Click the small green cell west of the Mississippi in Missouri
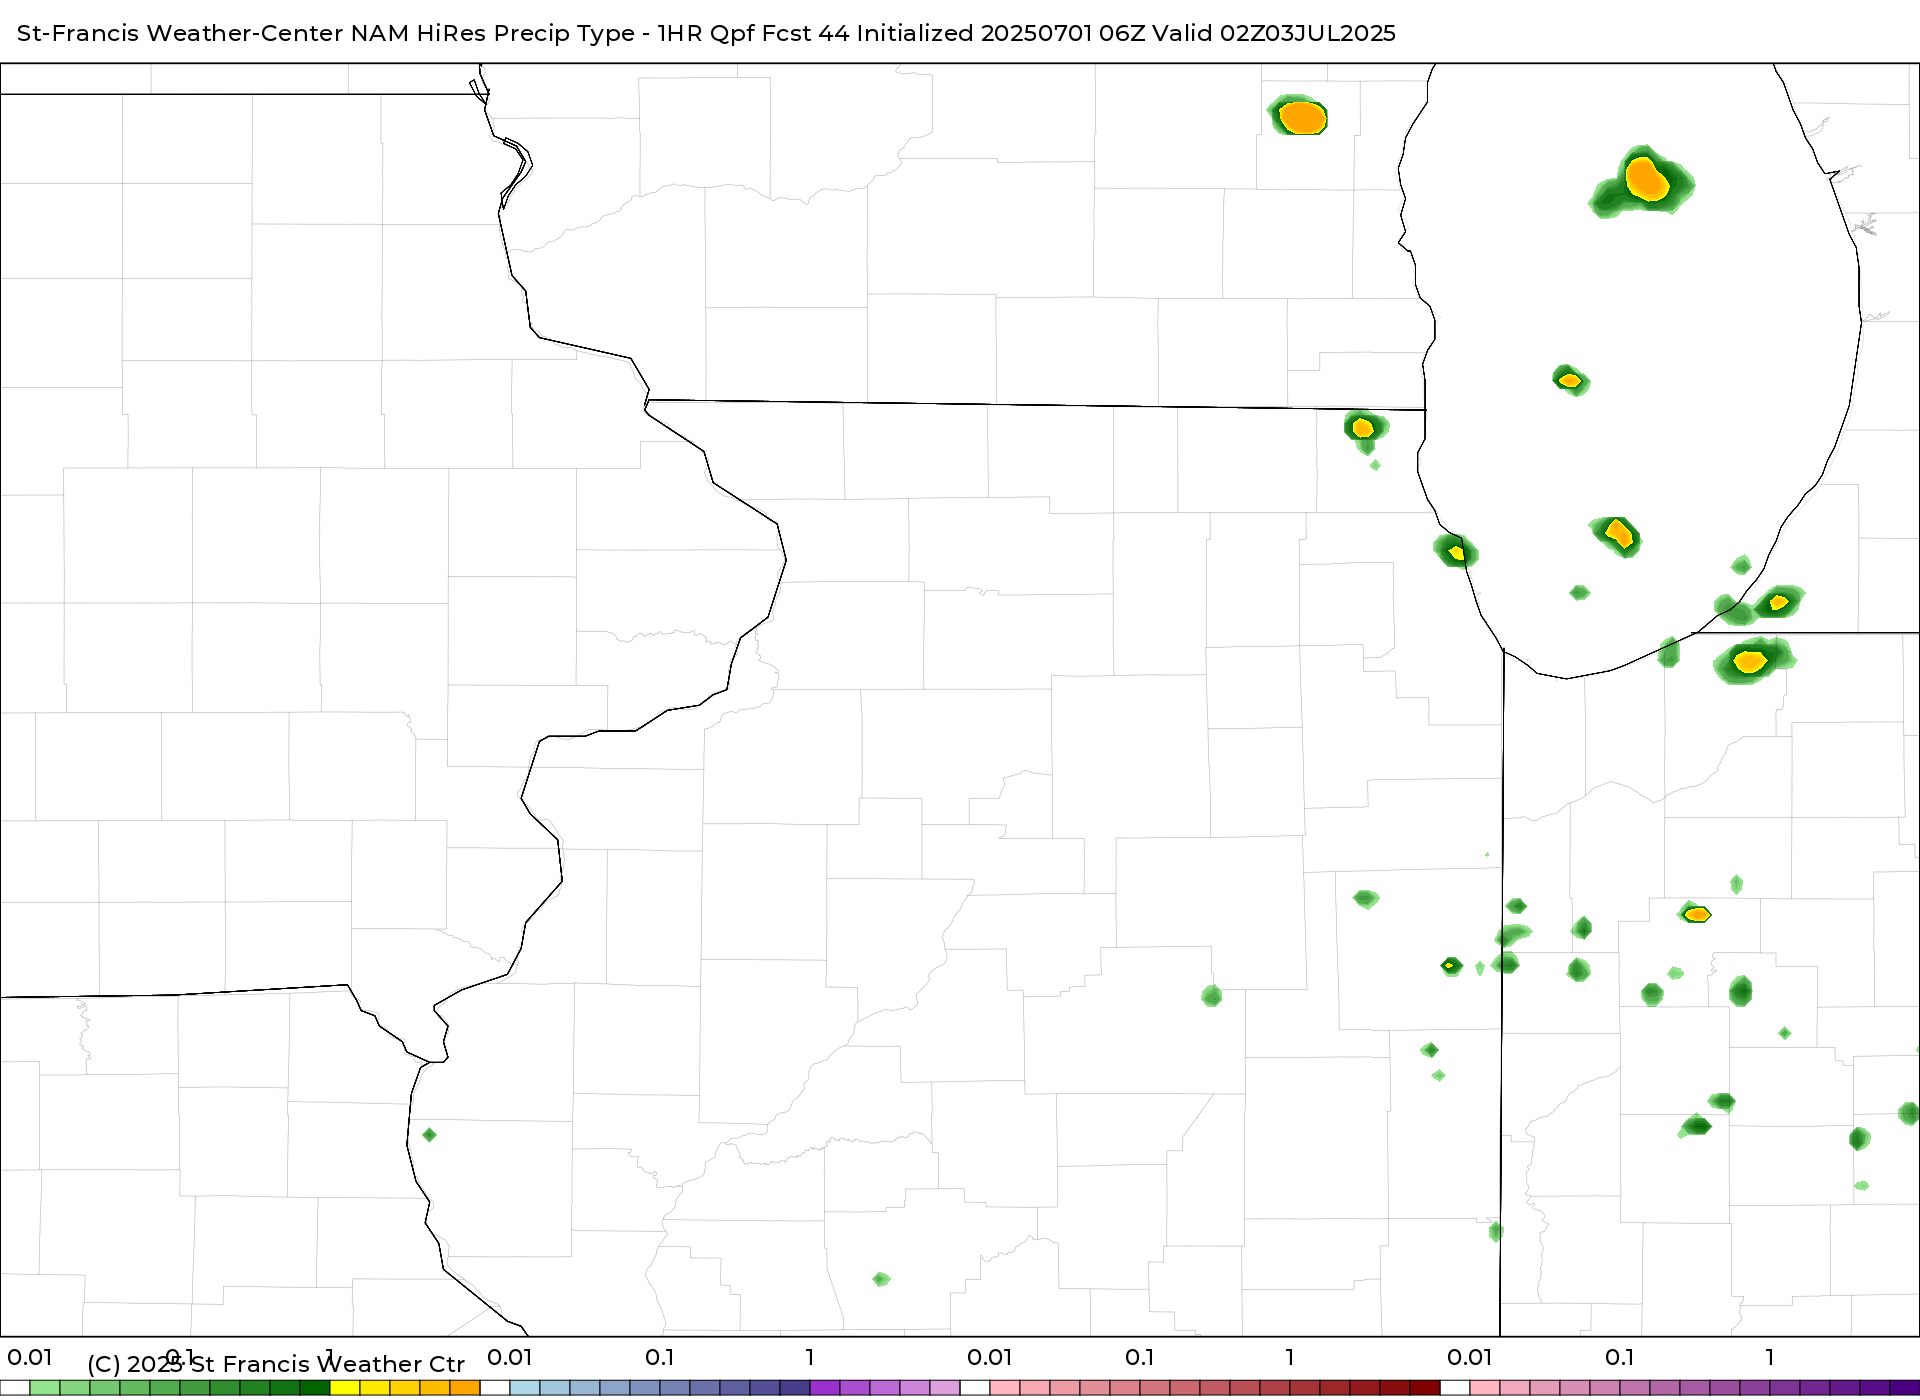 [429, 1134]
